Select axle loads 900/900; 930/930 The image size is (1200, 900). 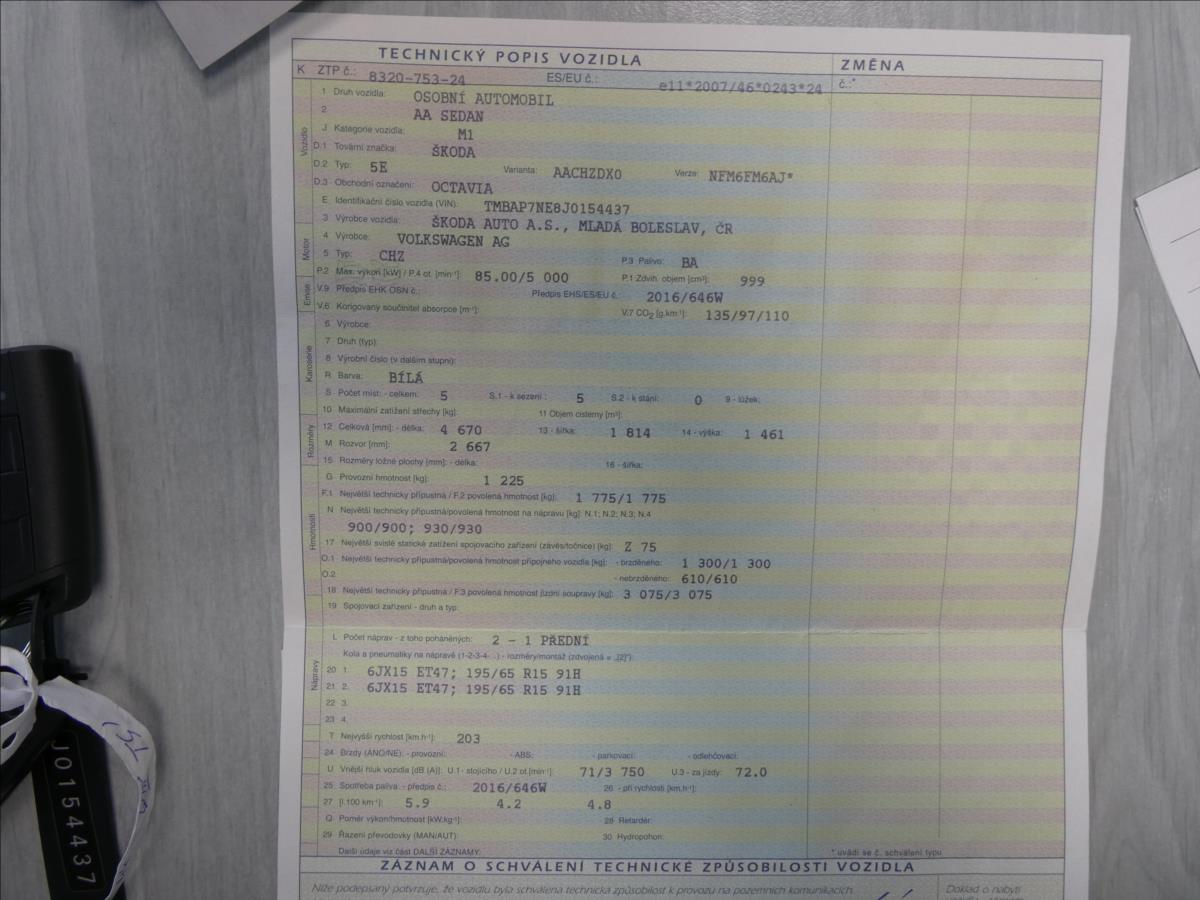(414, 529)
